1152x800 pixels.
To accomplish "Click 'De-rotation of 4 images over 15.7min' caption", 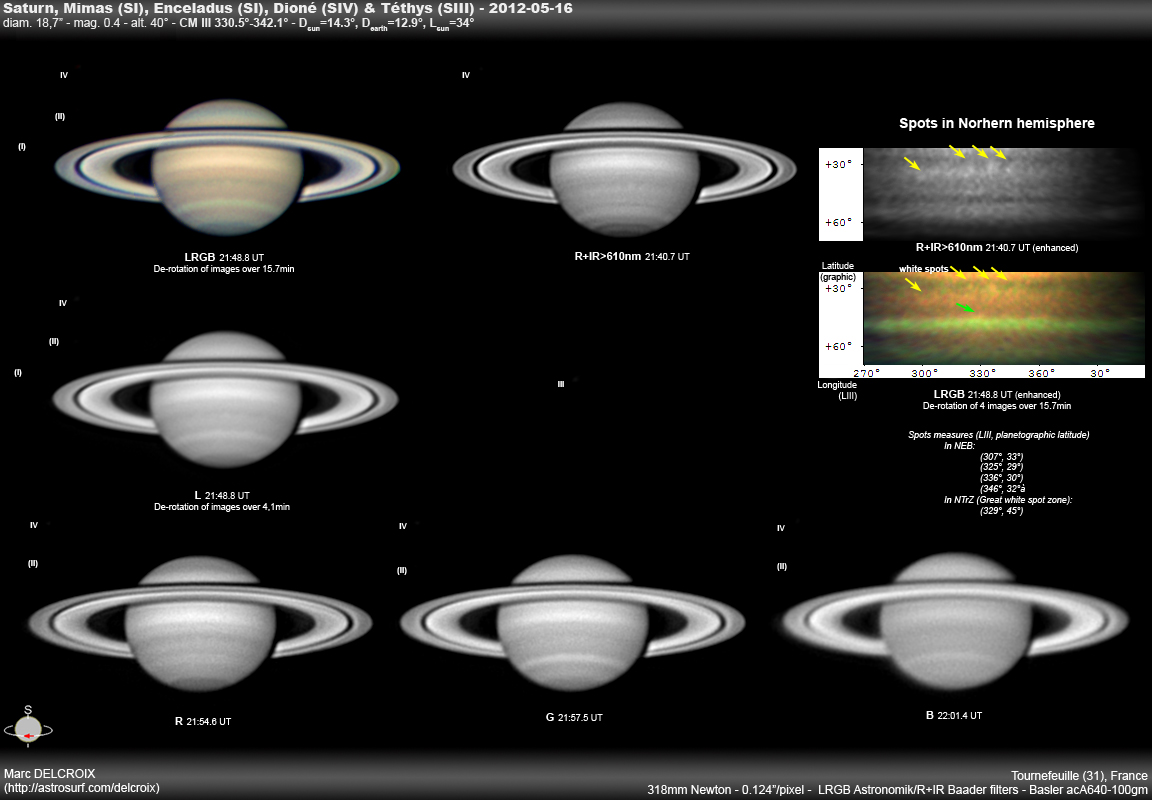I will coord(997,406).
